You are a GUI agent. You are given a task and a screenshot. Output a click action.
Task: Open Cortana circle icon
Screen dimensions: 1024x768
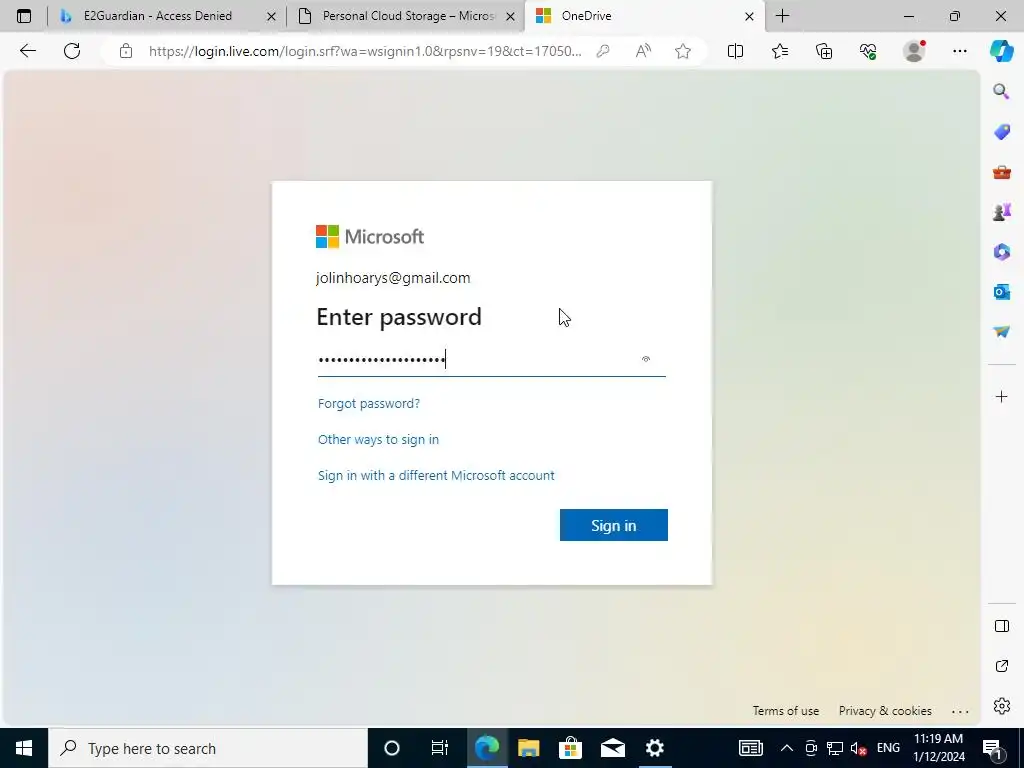(x=391, y=748)
